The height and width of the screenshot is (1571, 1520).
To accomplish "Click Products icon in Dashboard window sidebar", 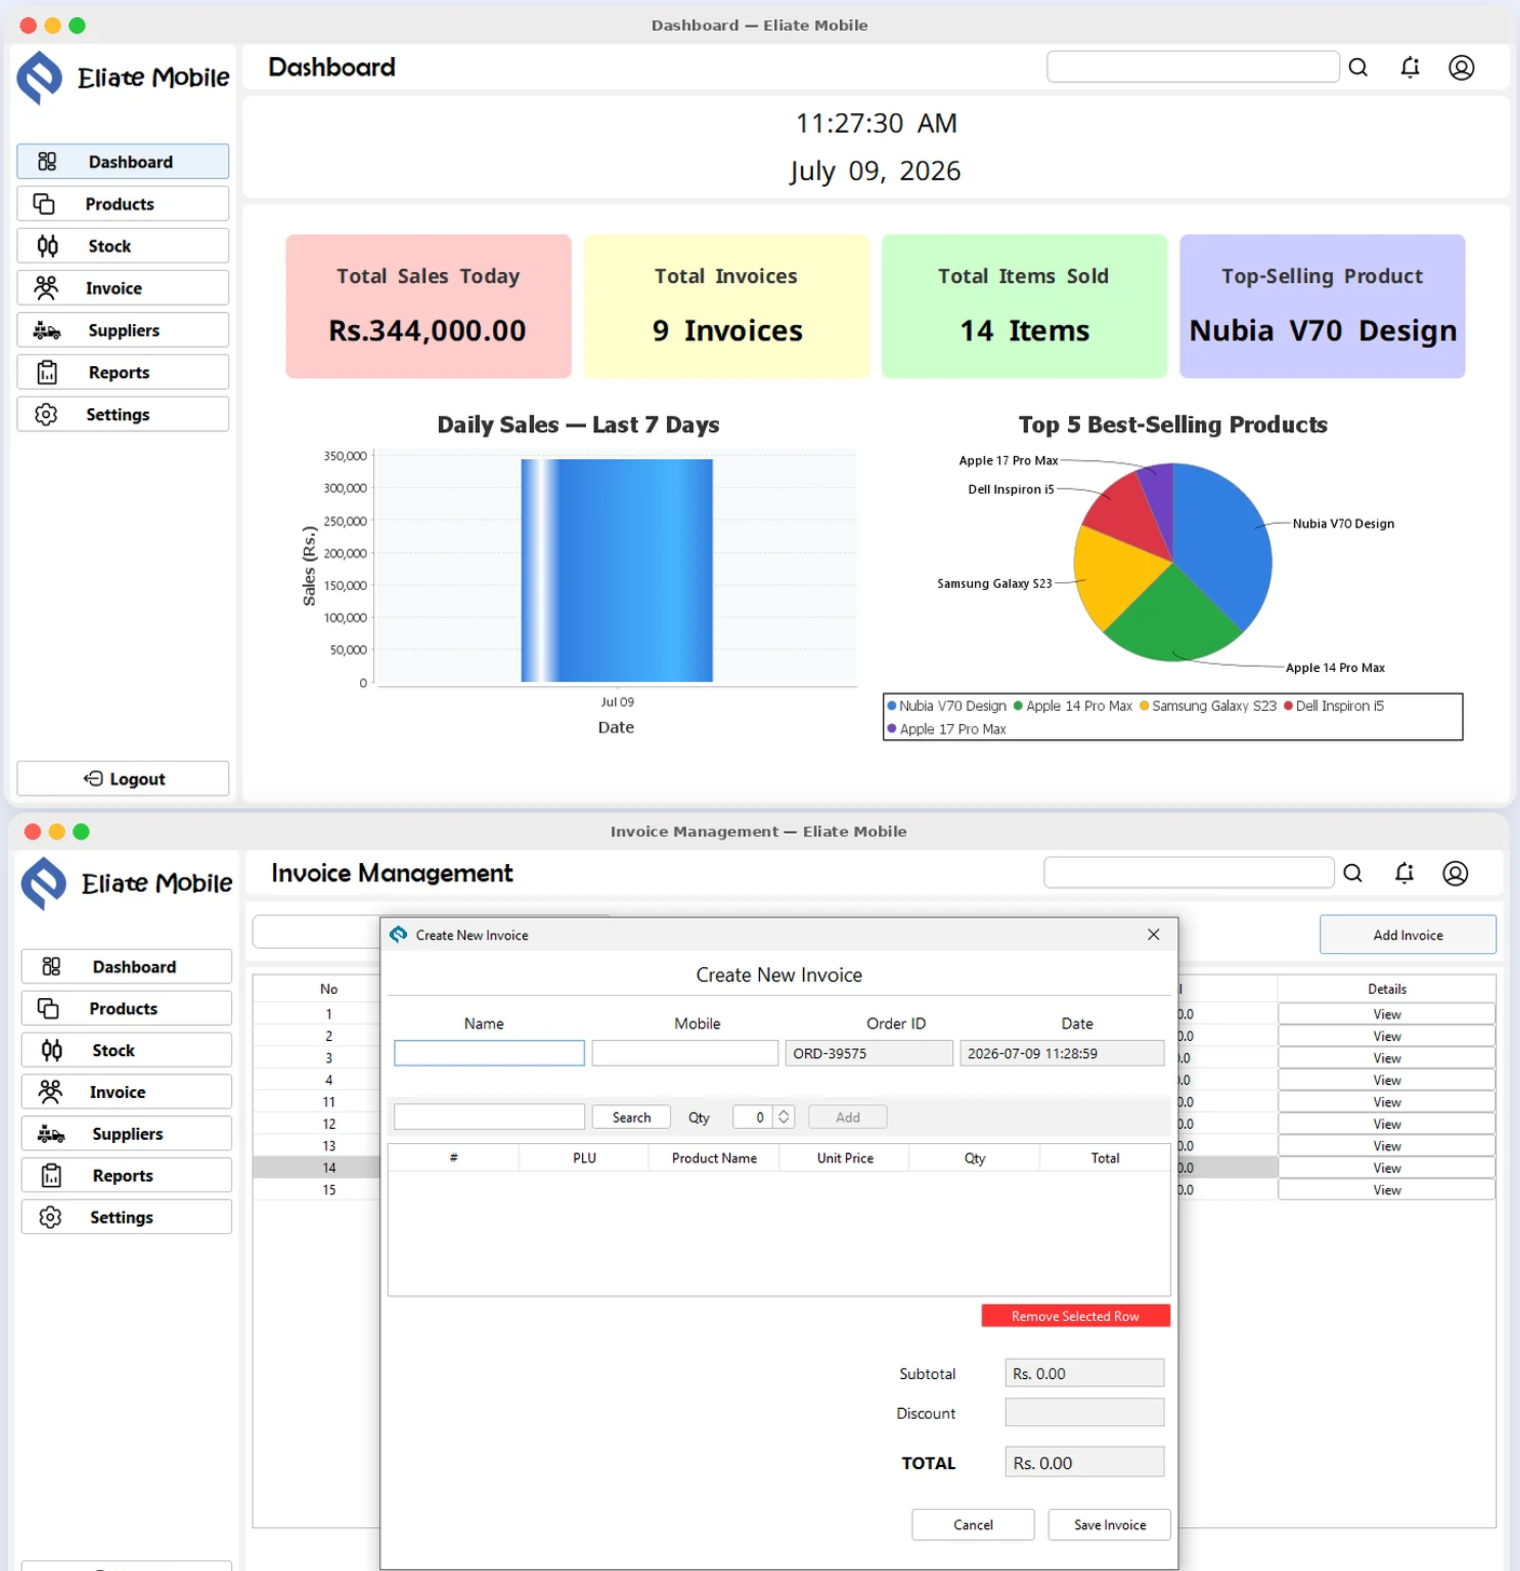I will pos(44,203).
